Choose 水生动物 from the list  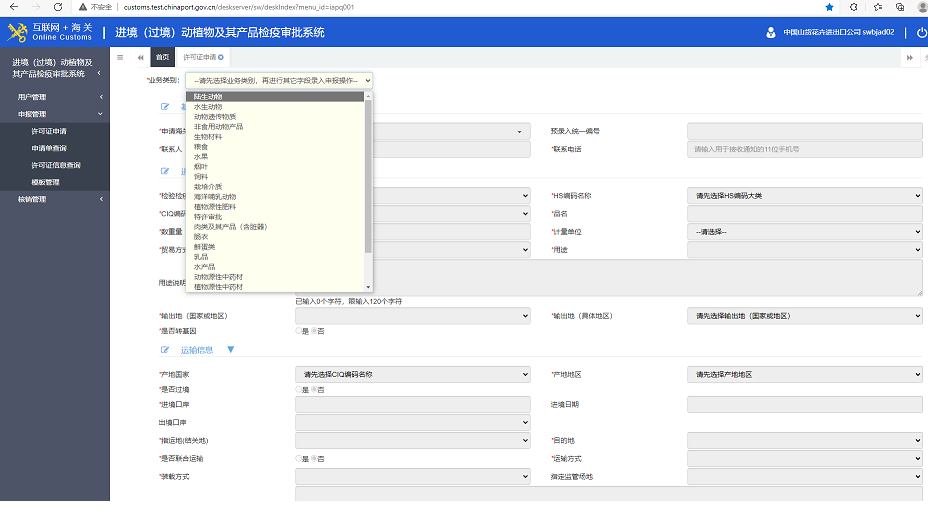pyautogui.click(x=275, y=107)
